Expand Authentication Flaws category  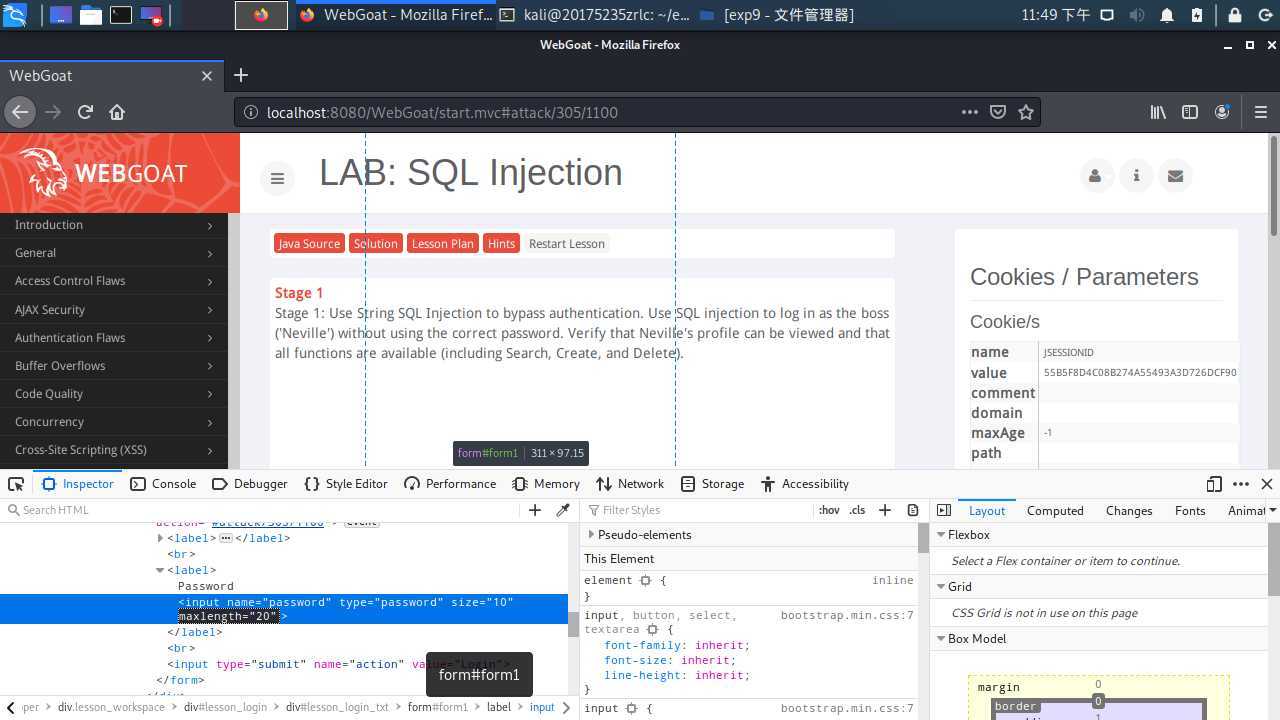[114, 338]
